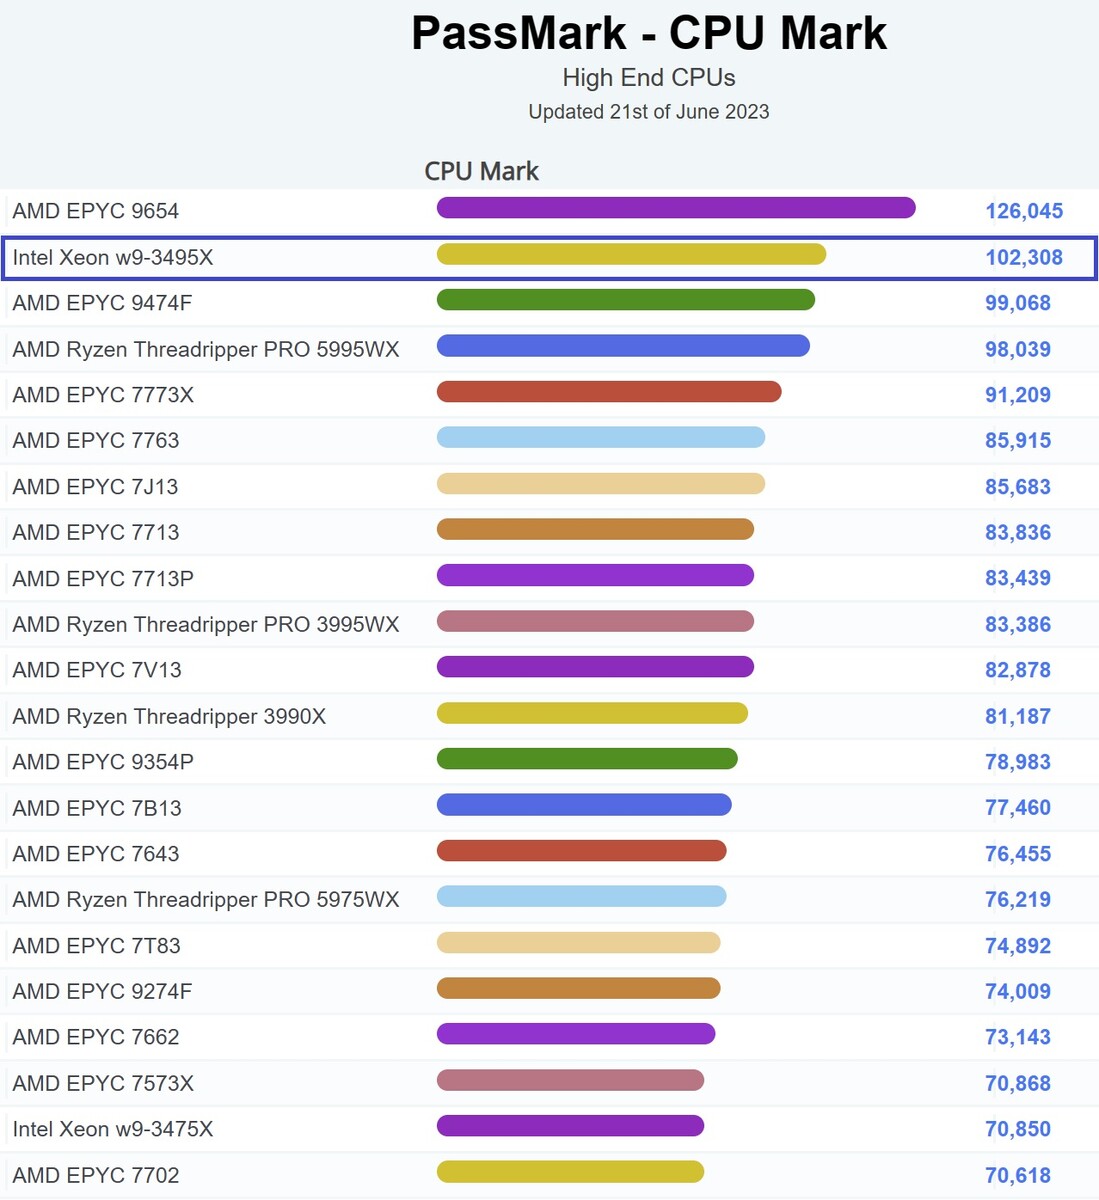Image resolution: width=1099 pixels, height=1200 pixels.
Task: Click the 74,892 score
Action: (1018, 946)
